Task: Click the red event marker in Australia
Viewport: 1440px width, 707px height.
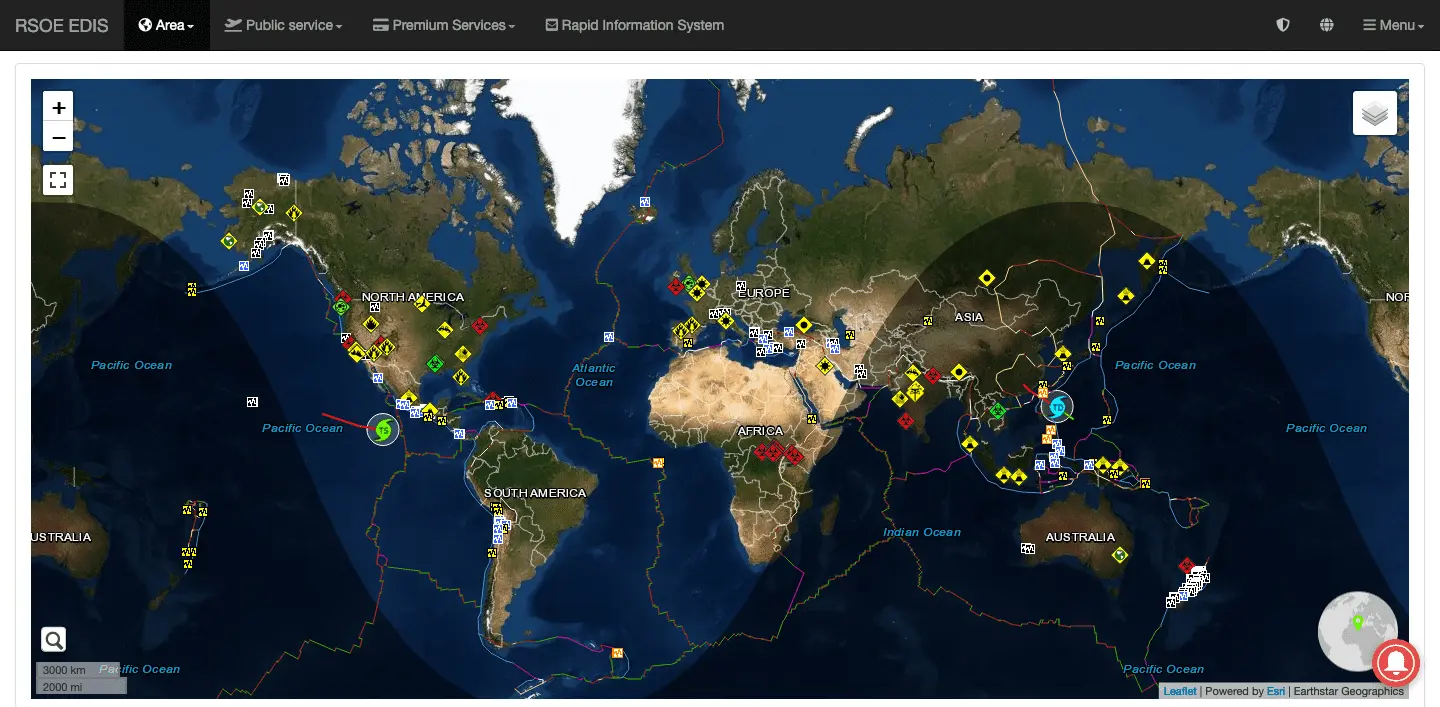Action: [1186, 566]
